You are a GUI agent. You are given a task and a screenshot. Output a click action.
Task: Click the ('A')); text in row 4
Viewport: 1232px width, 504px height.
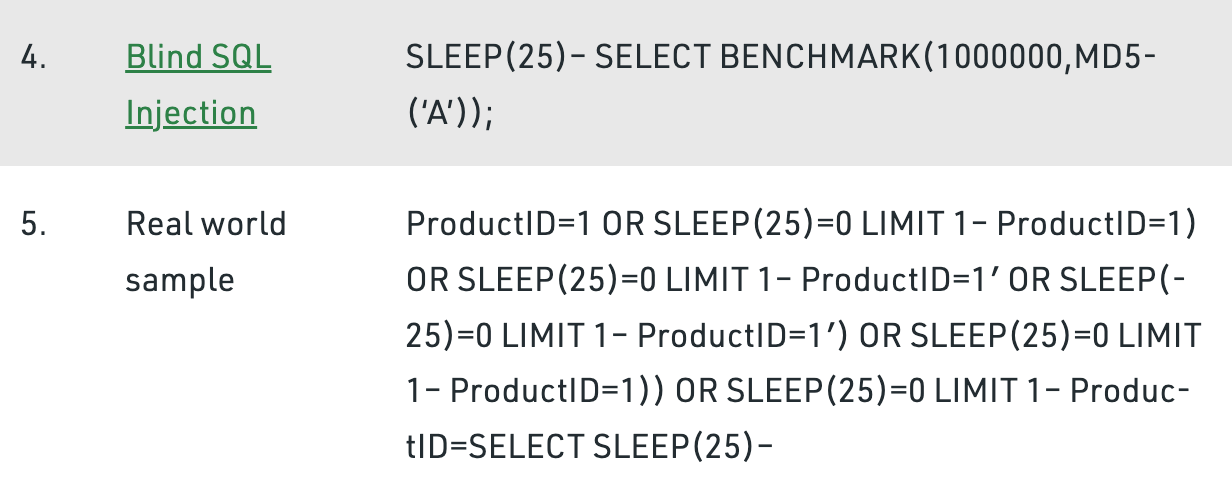450,114
